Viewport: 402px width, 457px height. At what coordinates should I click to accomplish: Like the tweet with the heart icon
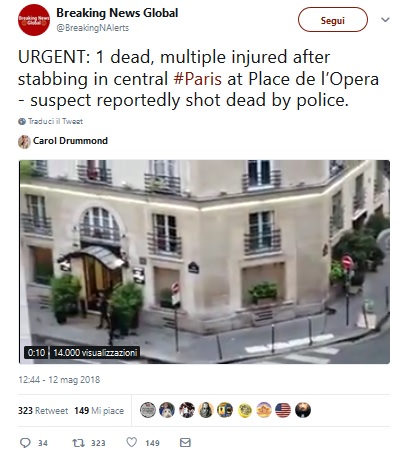(132, 442)
